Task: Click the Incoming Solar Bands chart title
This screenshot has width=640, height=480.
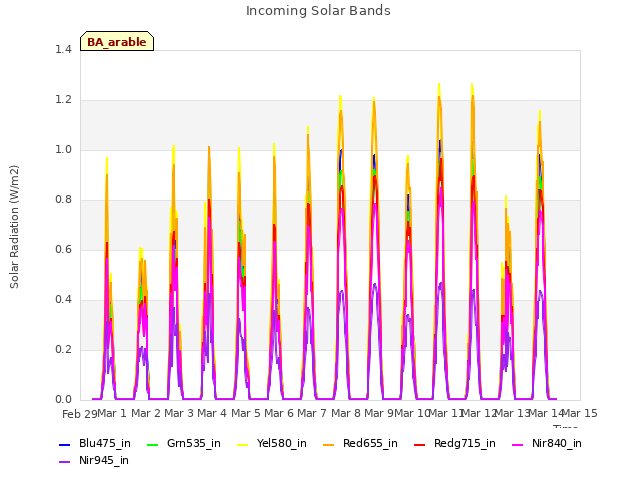Action: [318, 11]
